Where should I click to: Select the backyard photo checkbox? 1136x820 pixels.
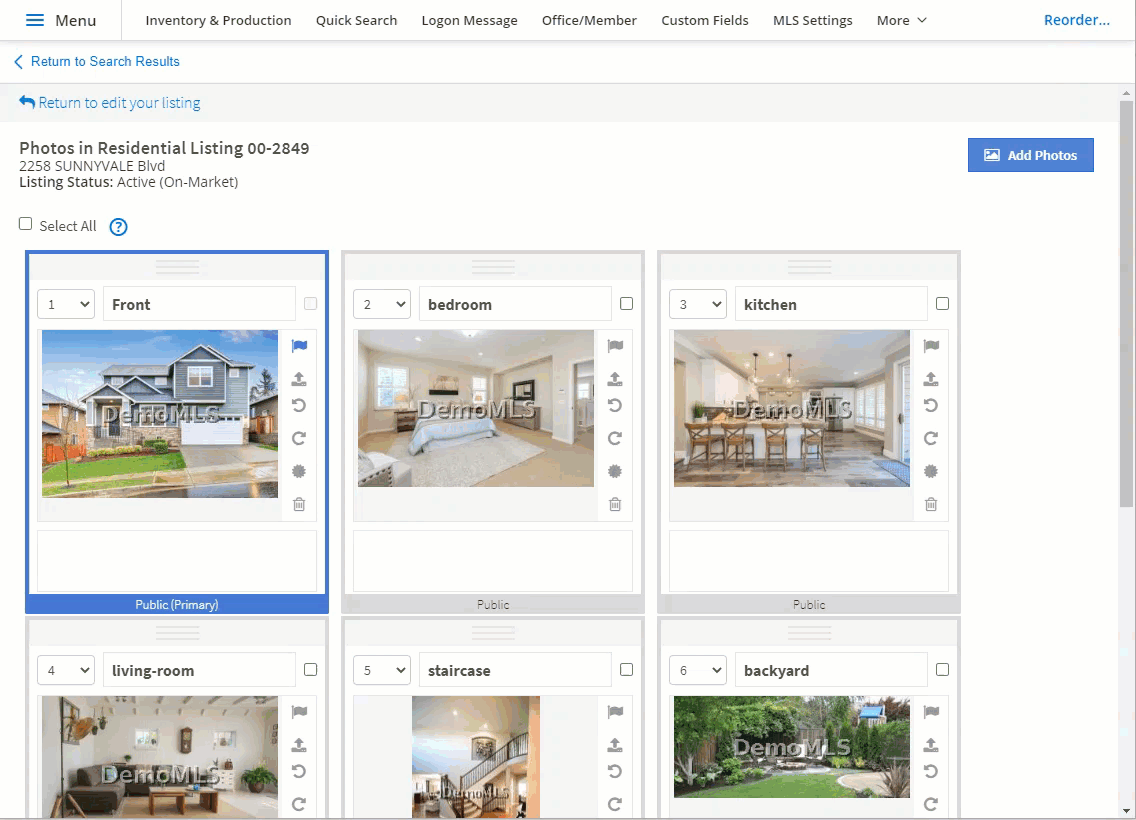(943, 669)
